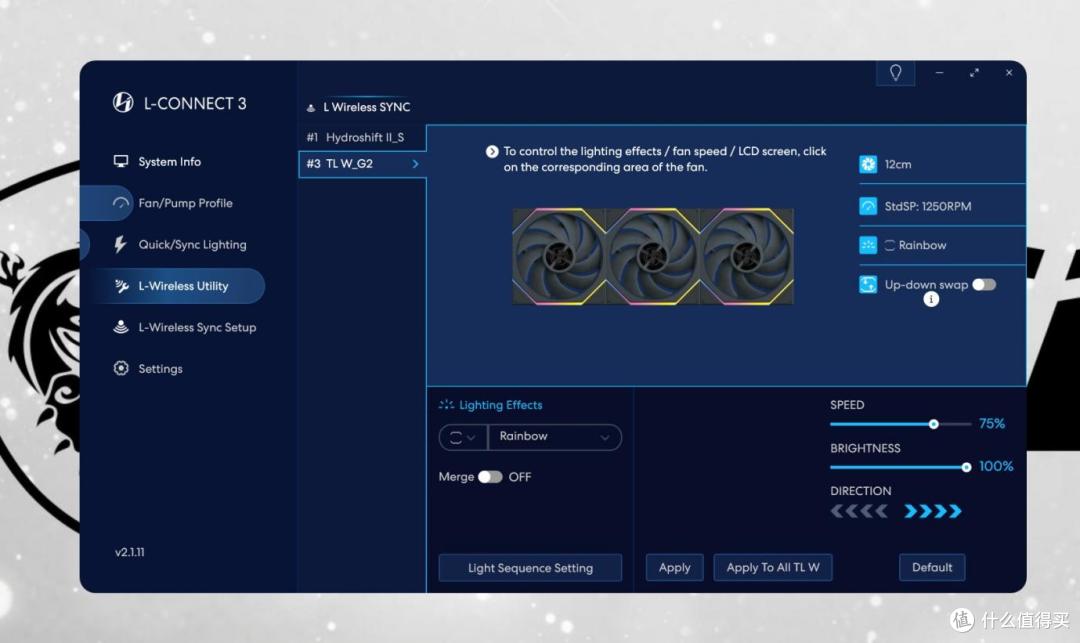Select device #1 Hydroshift II_S
This screenshot has width=1080, height=643.
point(362,137)
